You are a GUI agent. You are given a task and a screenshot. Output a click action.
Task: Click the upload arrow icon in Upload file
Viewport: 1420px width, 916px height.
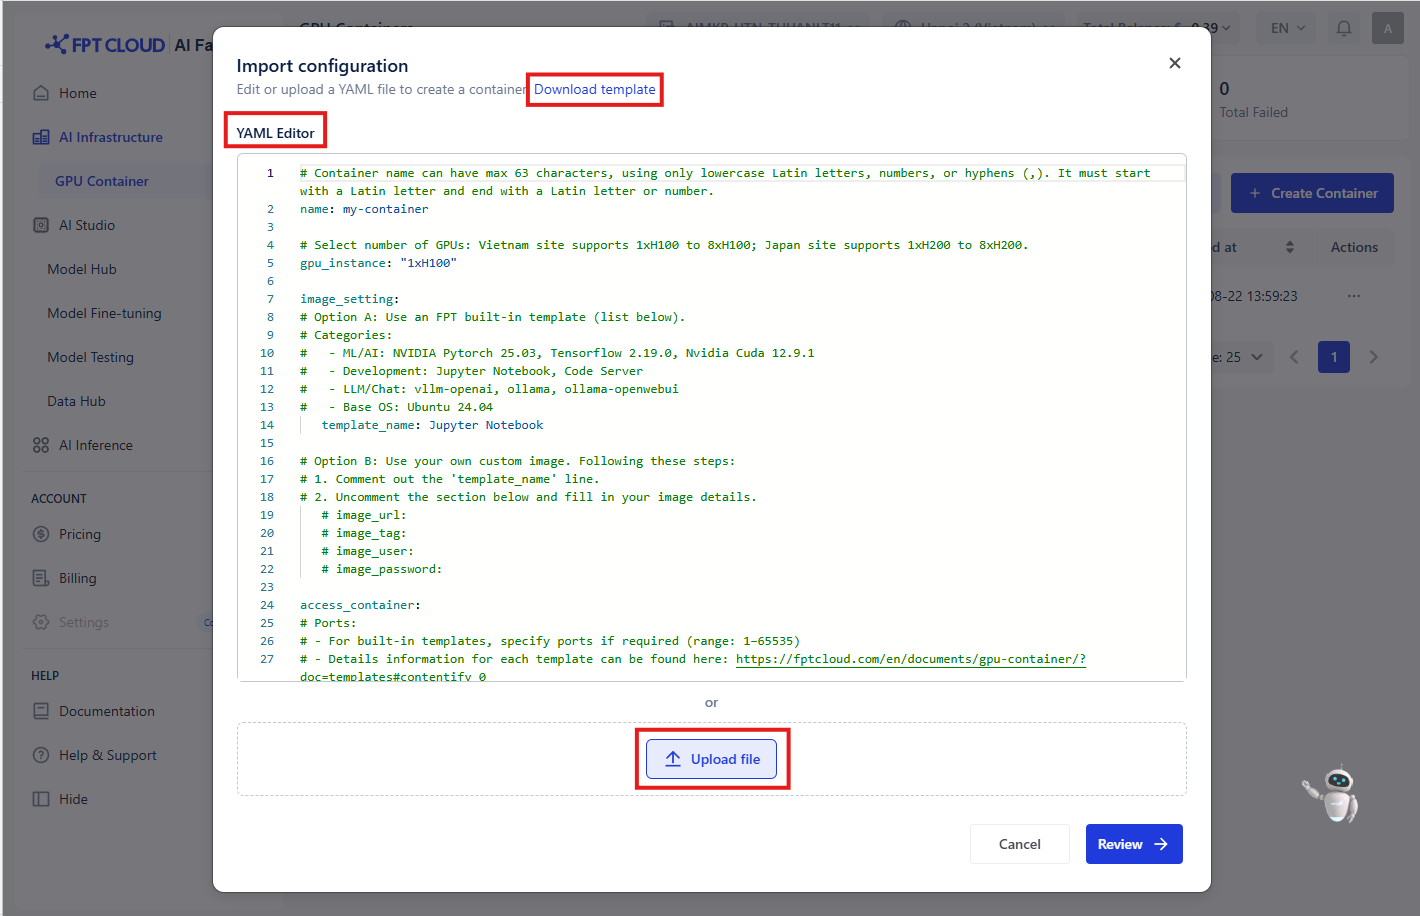pos(673,759)
